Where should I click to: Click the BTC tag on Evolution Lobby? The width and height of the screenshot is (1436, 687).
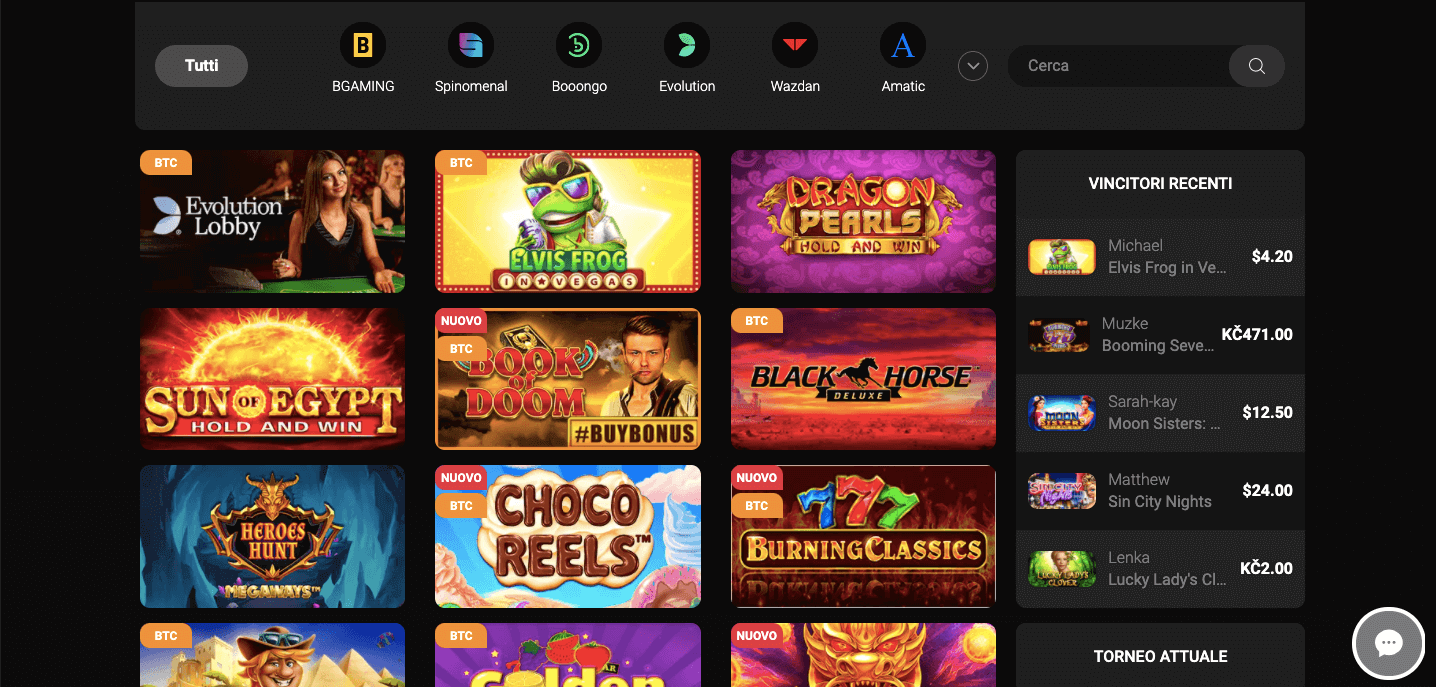[165, 162]
